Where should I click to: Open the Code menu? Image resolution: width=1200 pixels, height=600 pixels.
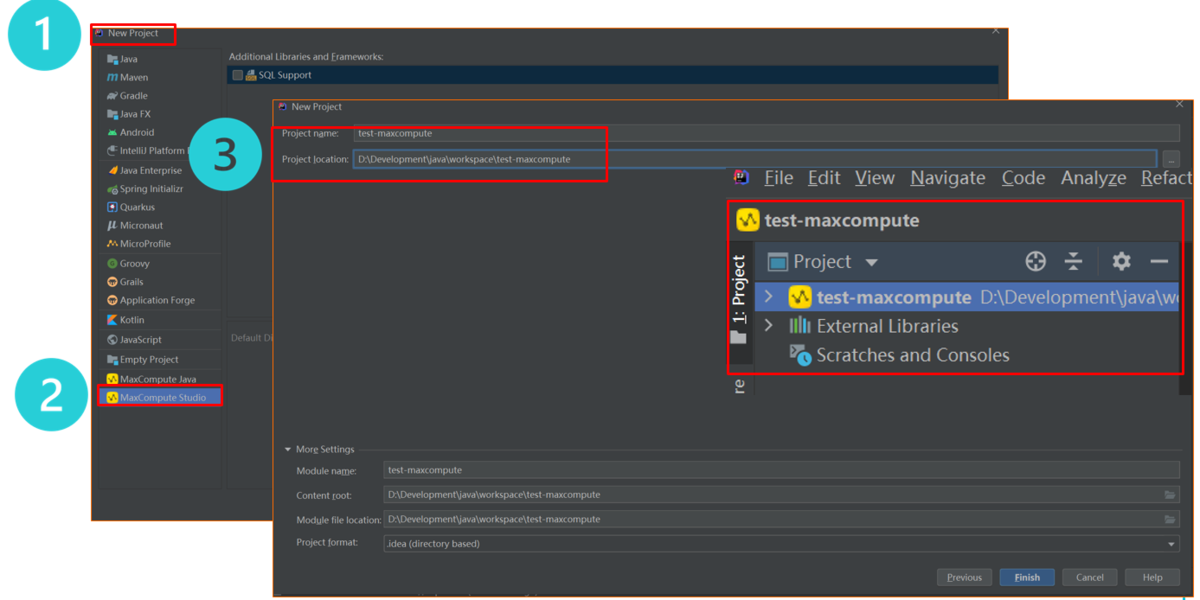(x=1023, y=178)
